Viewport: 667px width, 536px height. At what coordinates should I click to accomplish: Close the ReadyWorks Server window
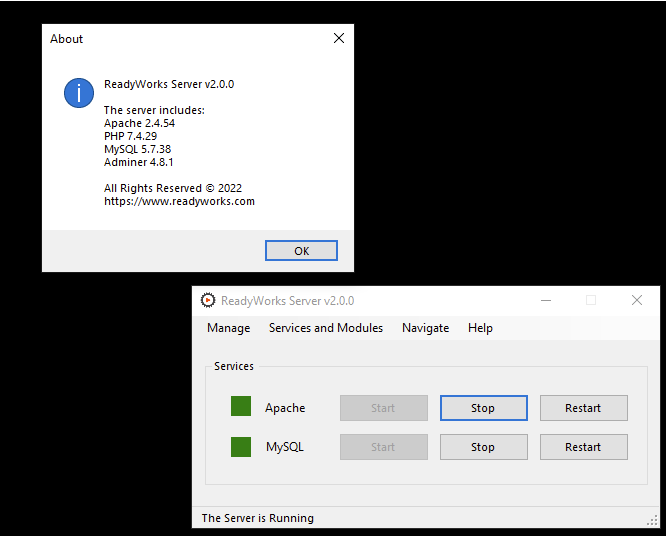637,300
